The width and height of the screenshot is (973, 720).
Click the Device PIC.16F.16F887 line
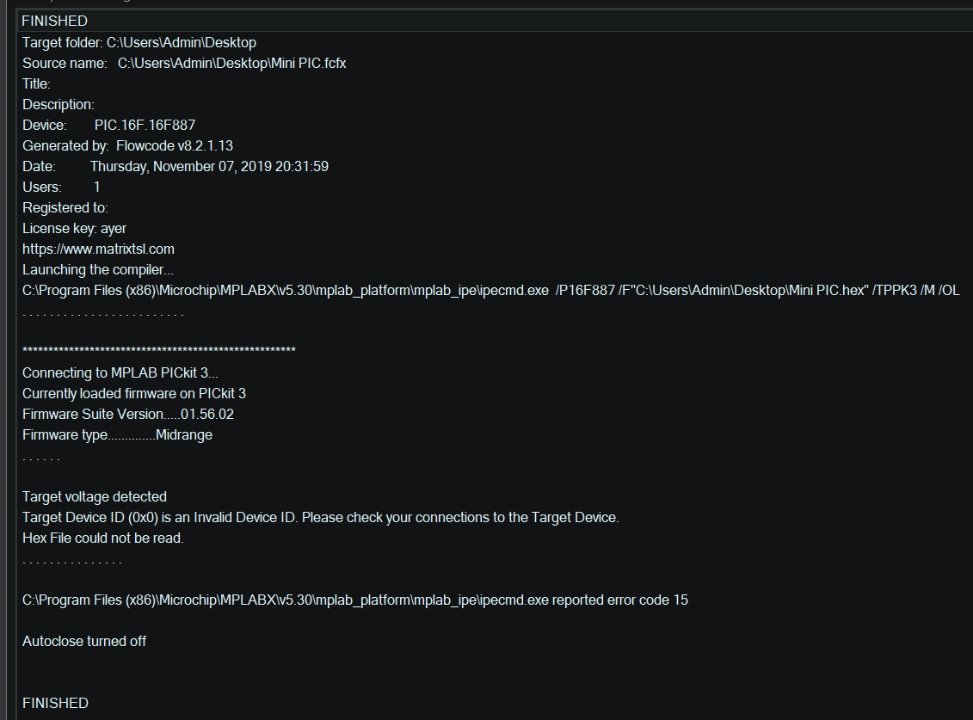click(x=109, y=125)
